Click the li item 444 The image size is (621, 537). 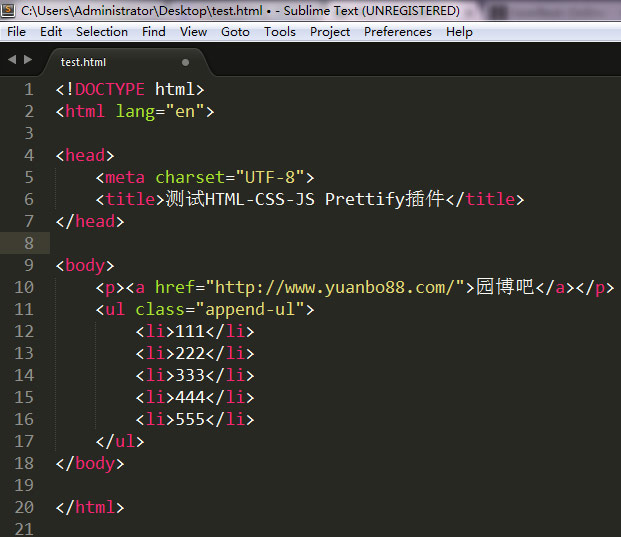194,398
